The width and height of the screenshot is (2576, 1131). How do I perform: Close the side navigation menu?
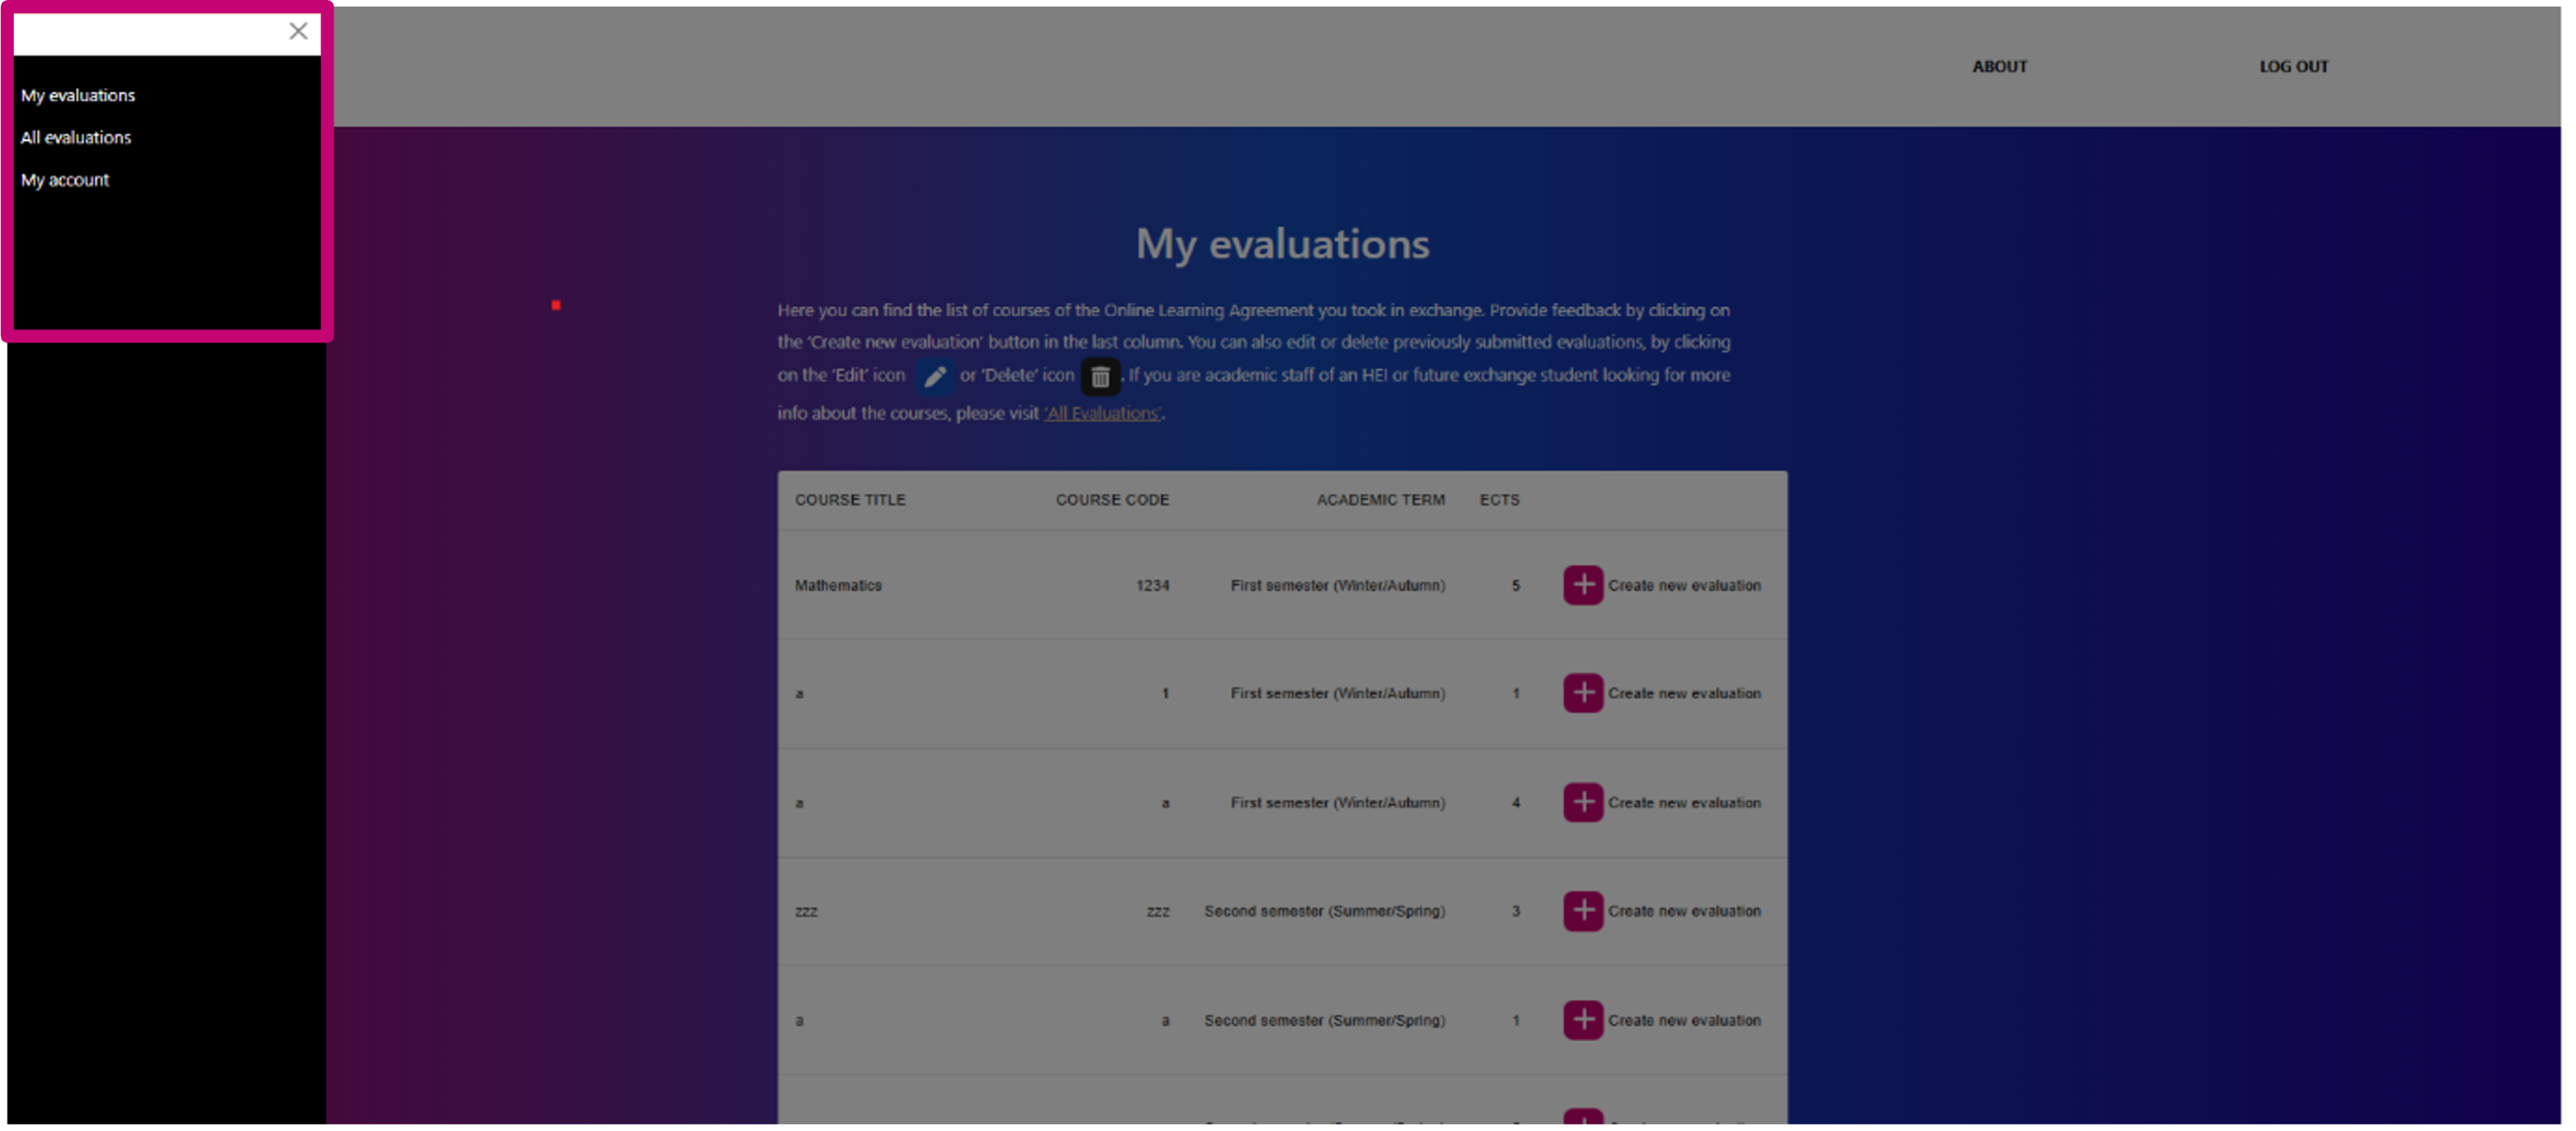tap(298, 31)
